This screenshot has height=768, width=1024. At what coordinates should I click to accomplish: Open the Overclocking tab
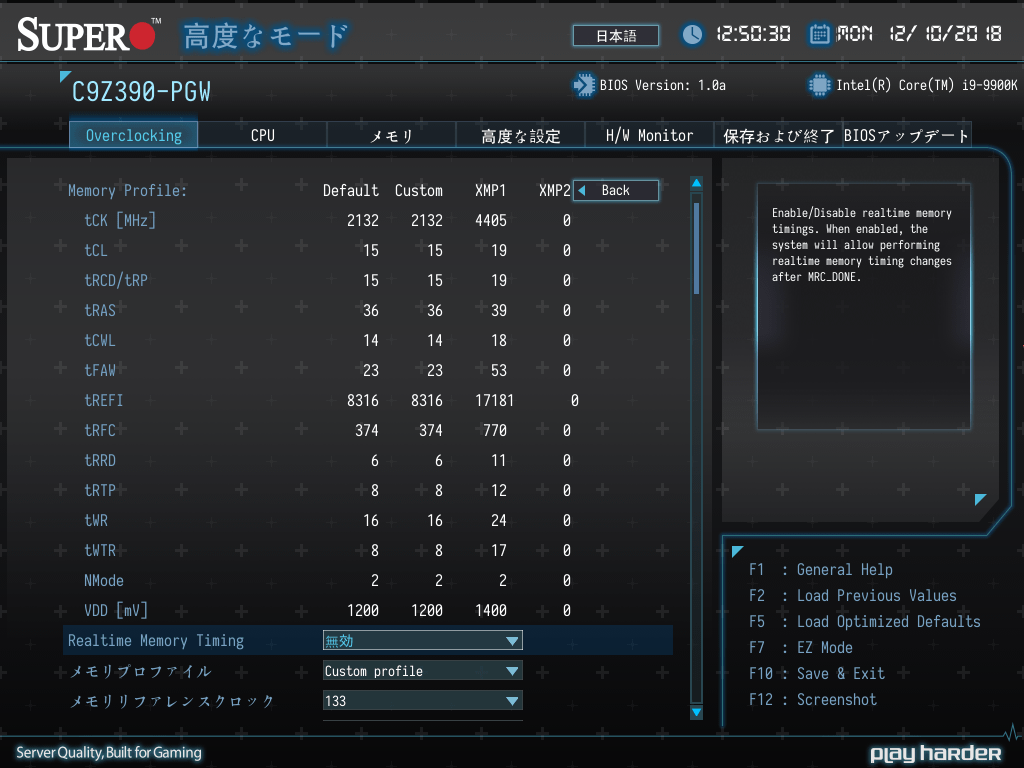(133, 135)
